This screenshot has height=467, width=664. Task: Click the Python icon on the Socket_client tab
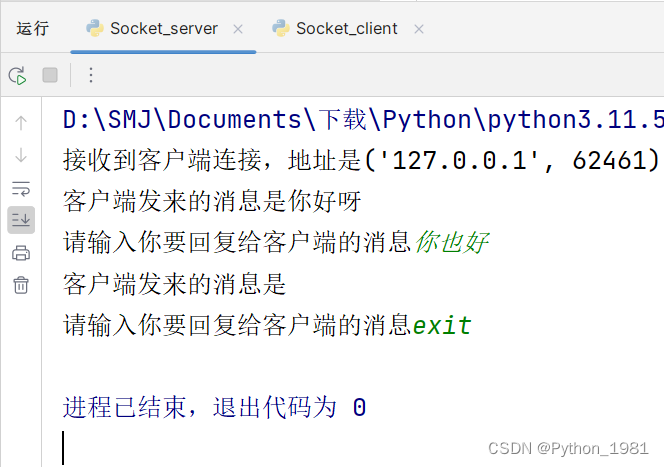pos(281,28)
